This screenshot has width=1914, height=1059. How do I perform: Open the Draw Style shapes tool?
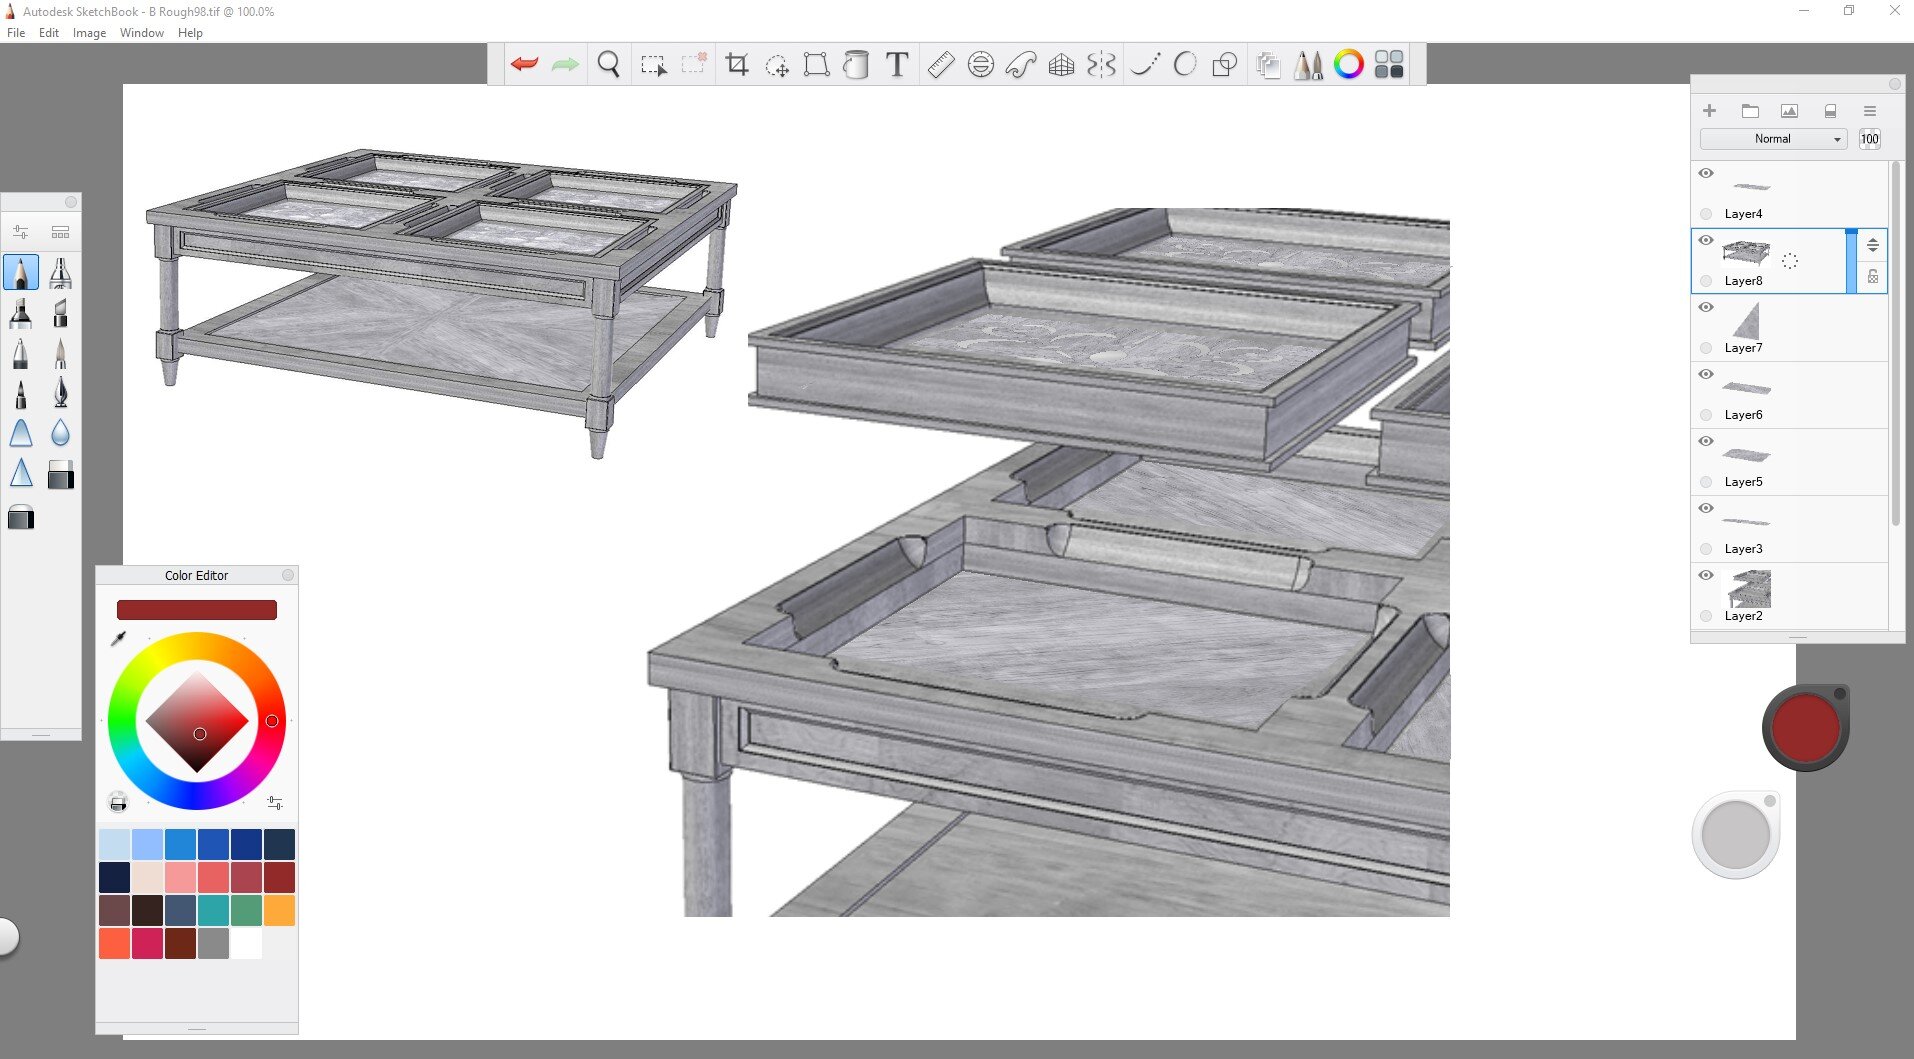click(x=1225, y=65)
